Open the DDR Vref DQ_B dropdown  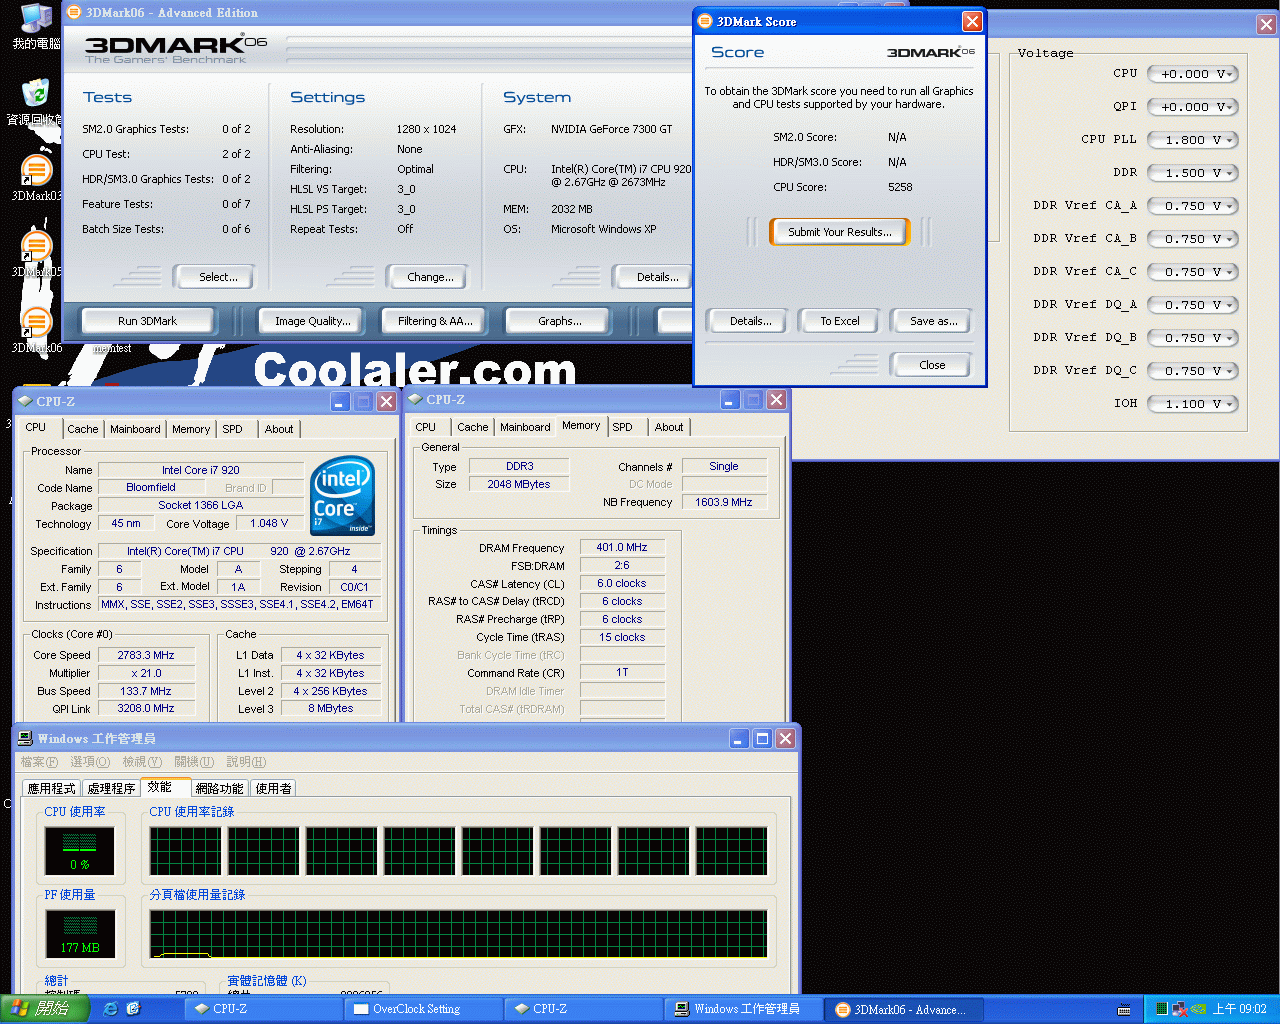click(x=1193, y=338)
